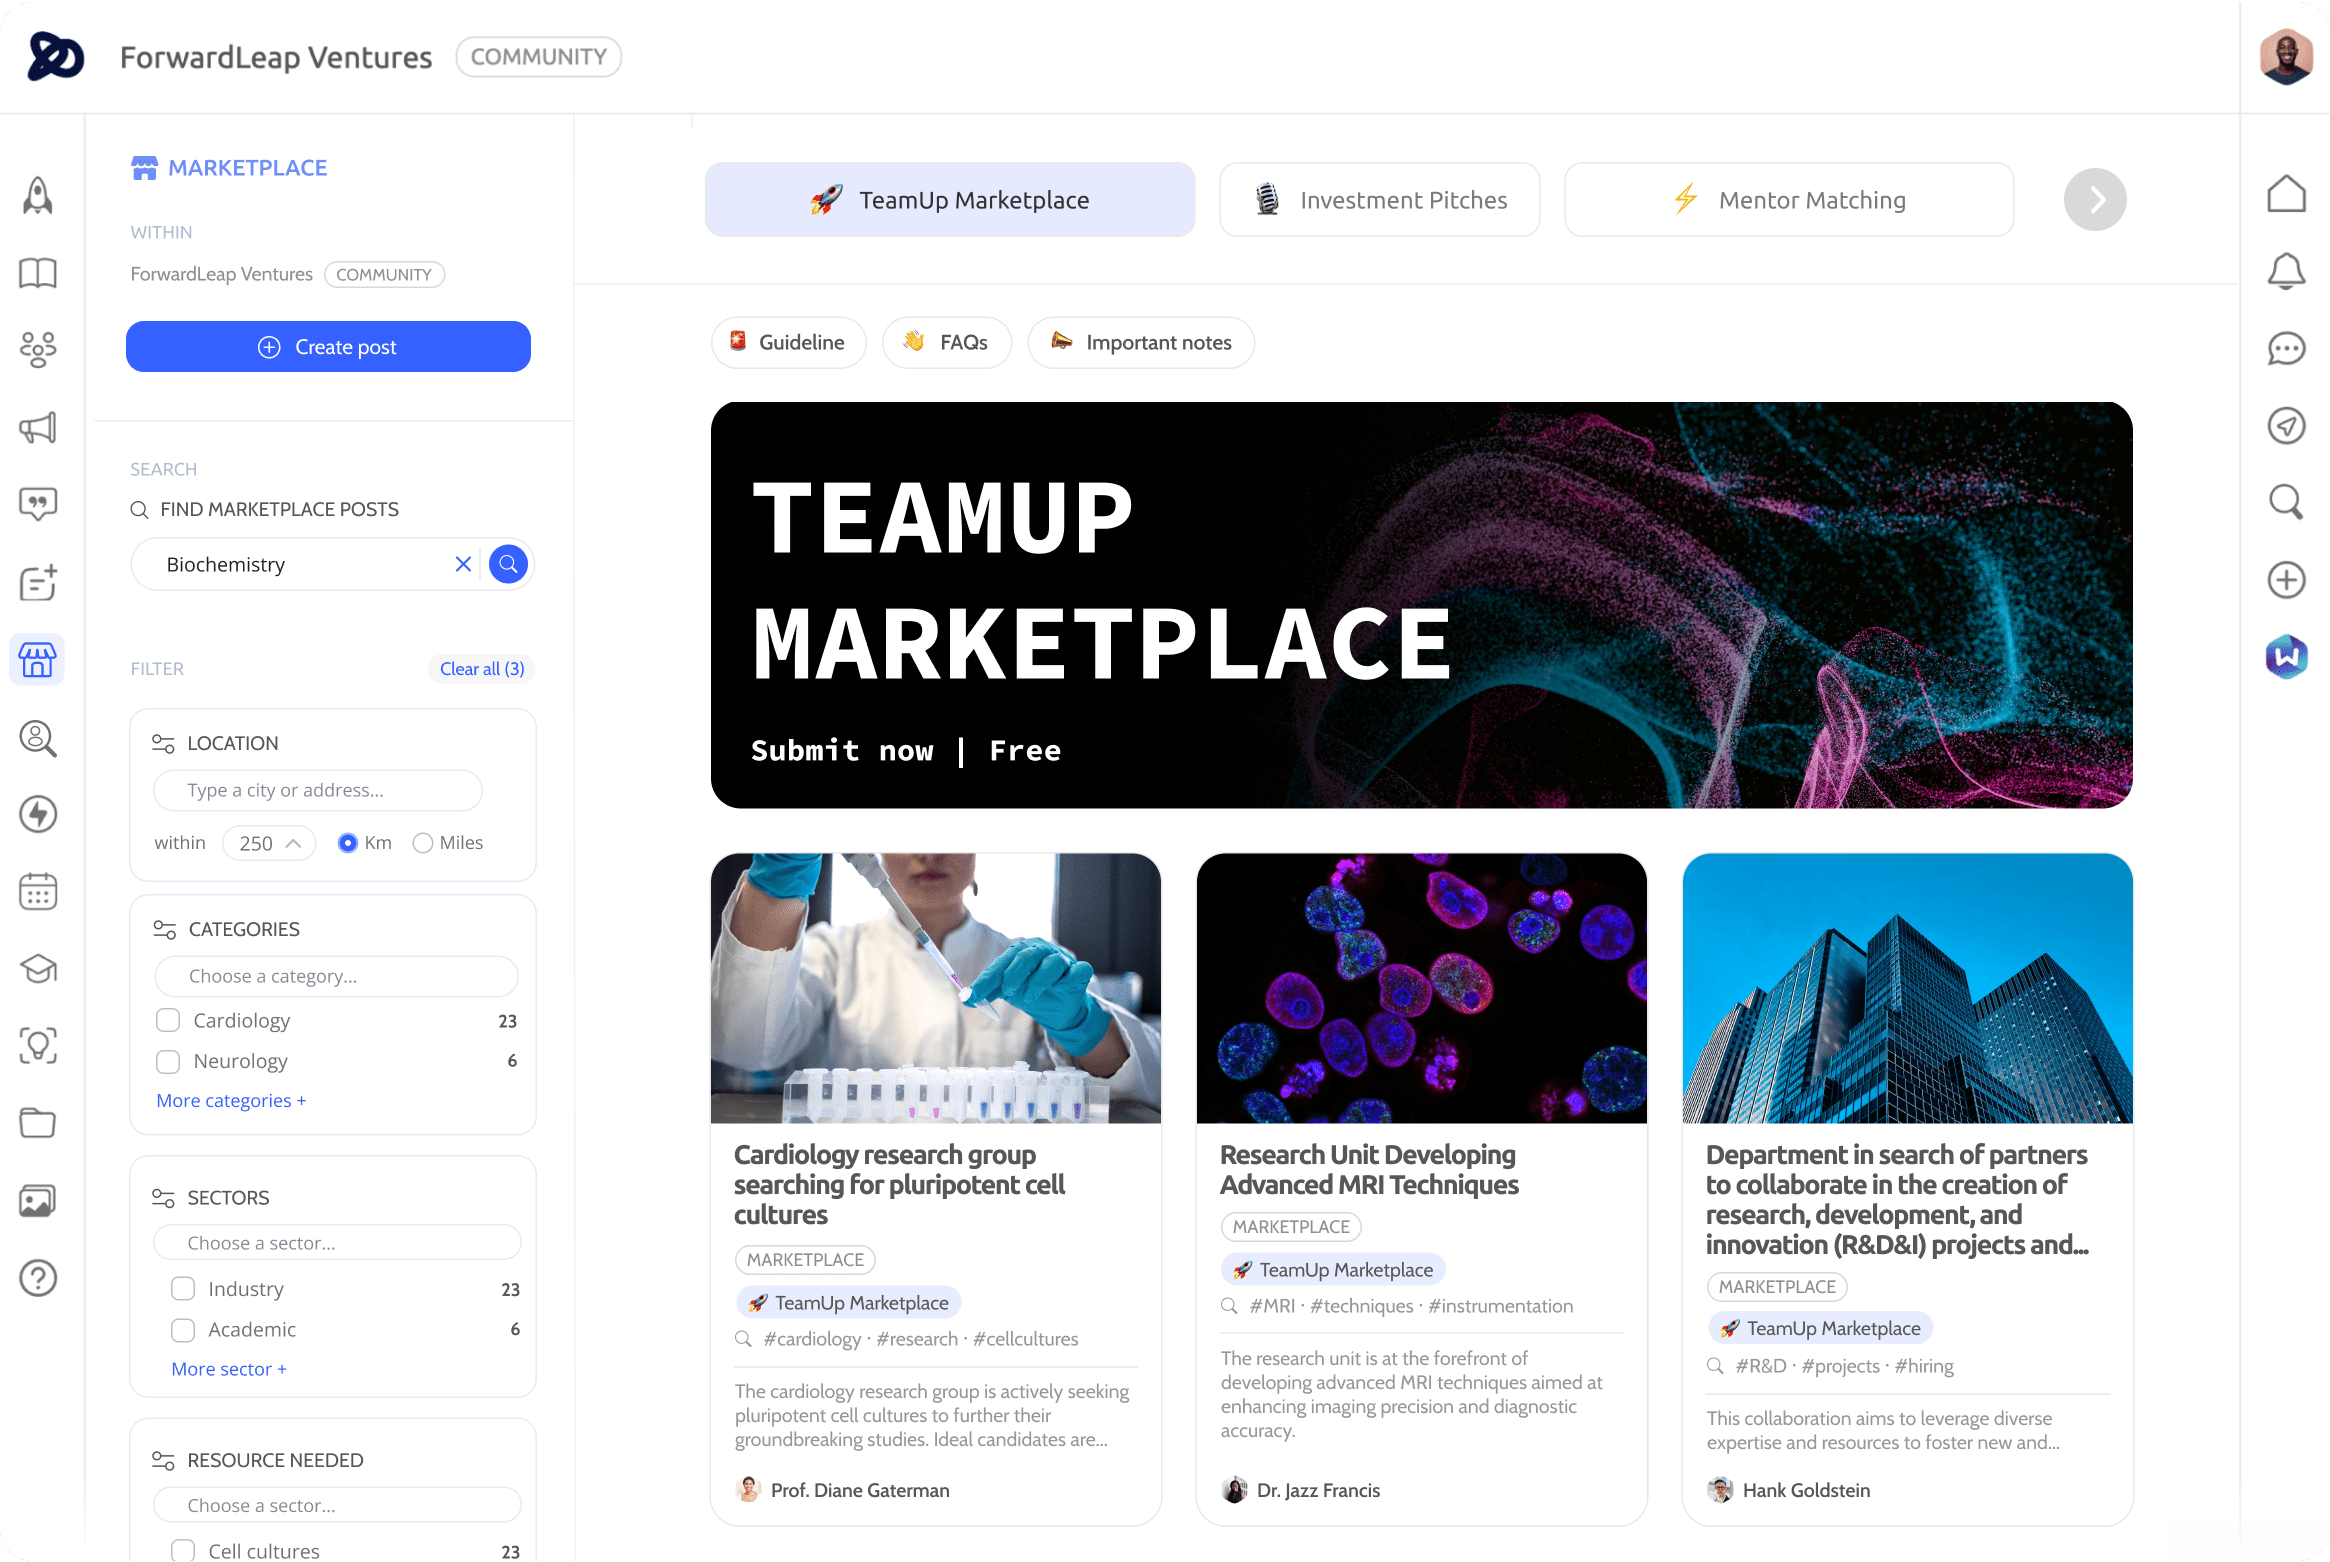Click the plus circle icon in right sidebar
The height and width of the screenshot is (1562, 2330).
[2286, 580]
